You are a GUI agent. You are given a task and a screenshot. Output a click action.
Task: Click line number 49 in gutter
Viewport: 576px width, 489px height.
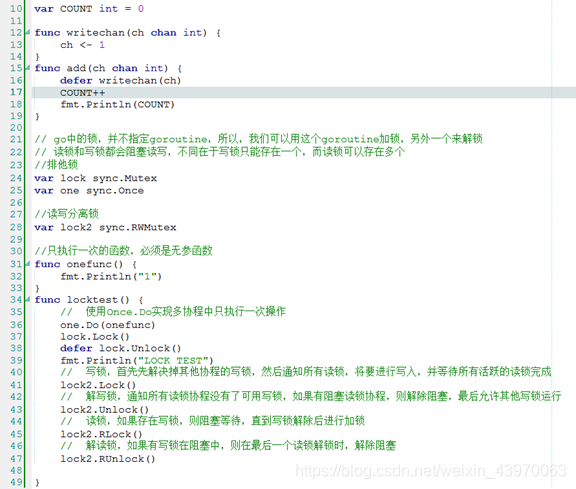16,482
